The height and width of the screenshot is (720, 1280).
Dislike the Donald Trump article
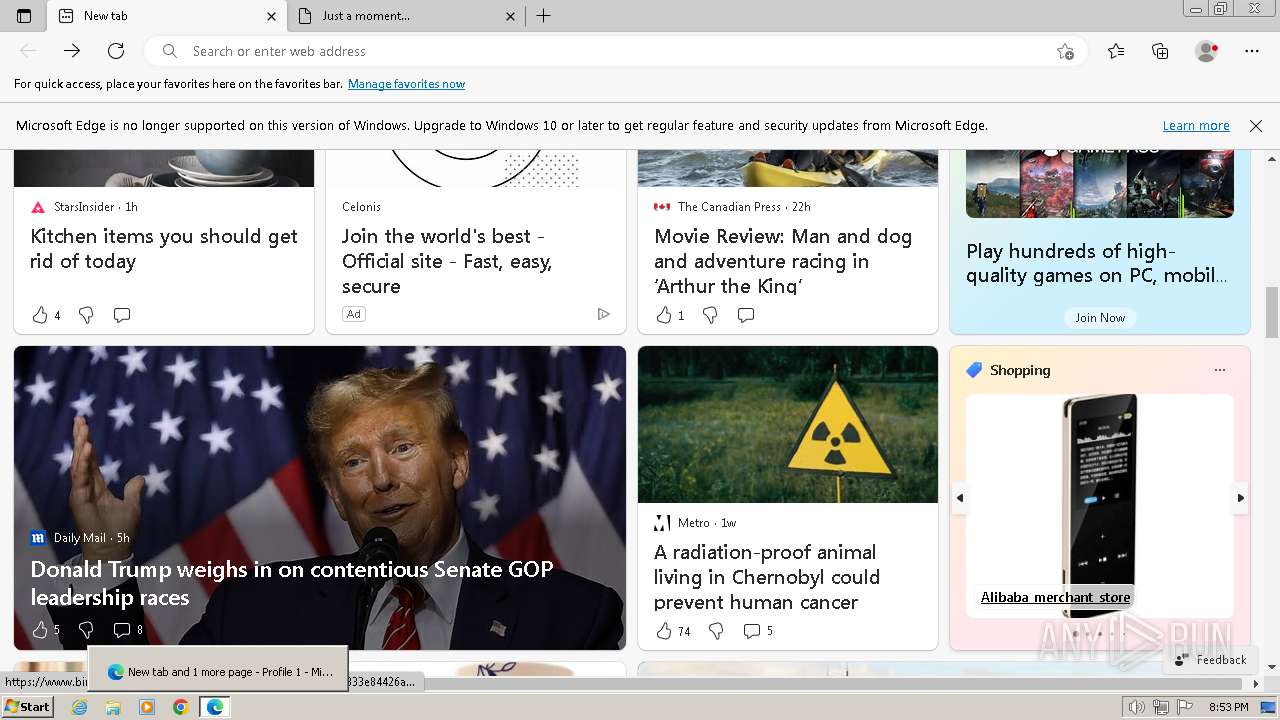[x=86, y=630]
